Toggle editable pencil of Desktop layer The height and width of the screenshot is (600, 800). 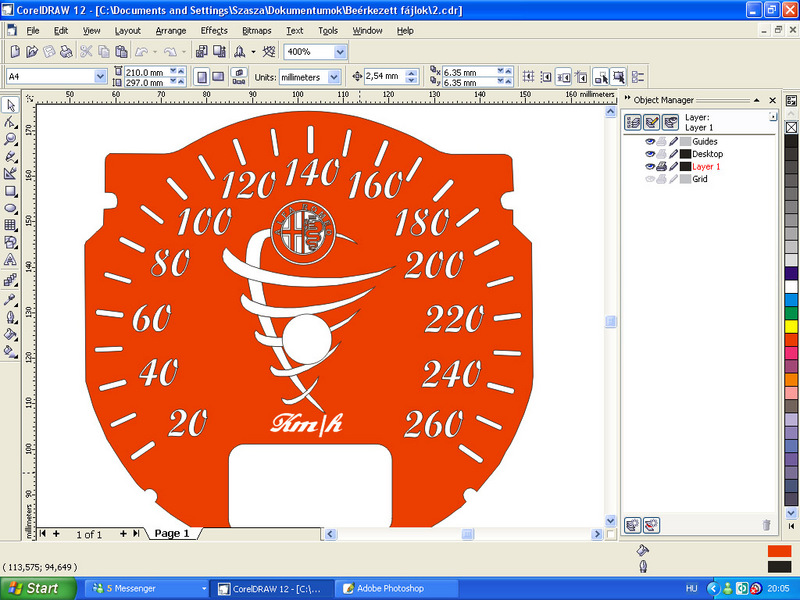[x=673, y=154]
